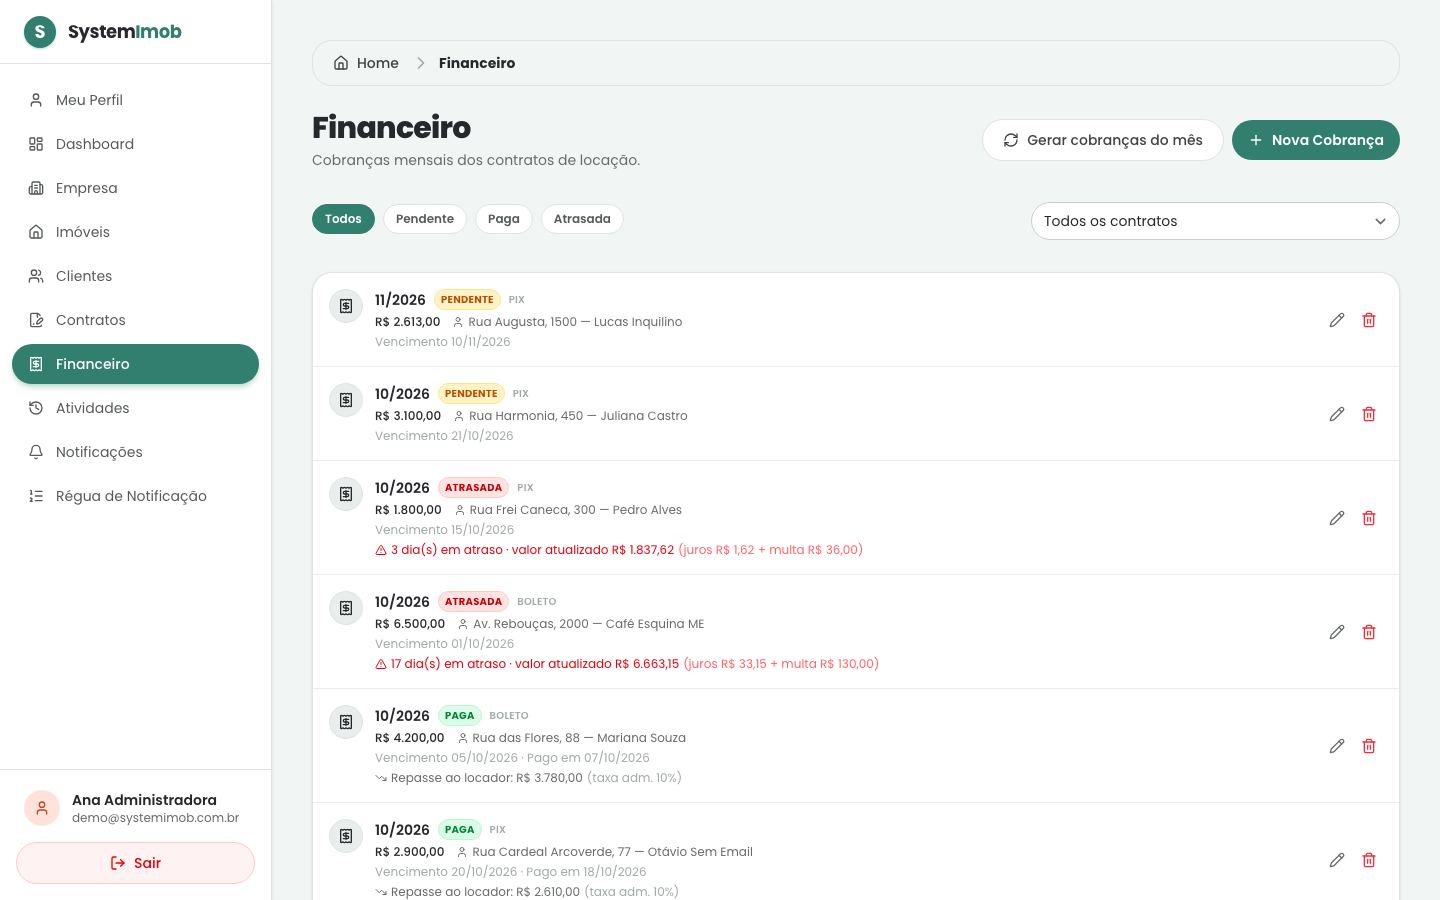Open Meu Perfil in sidebar
1440x900 pixels.
pyautogui.click(x=135, y=100)
